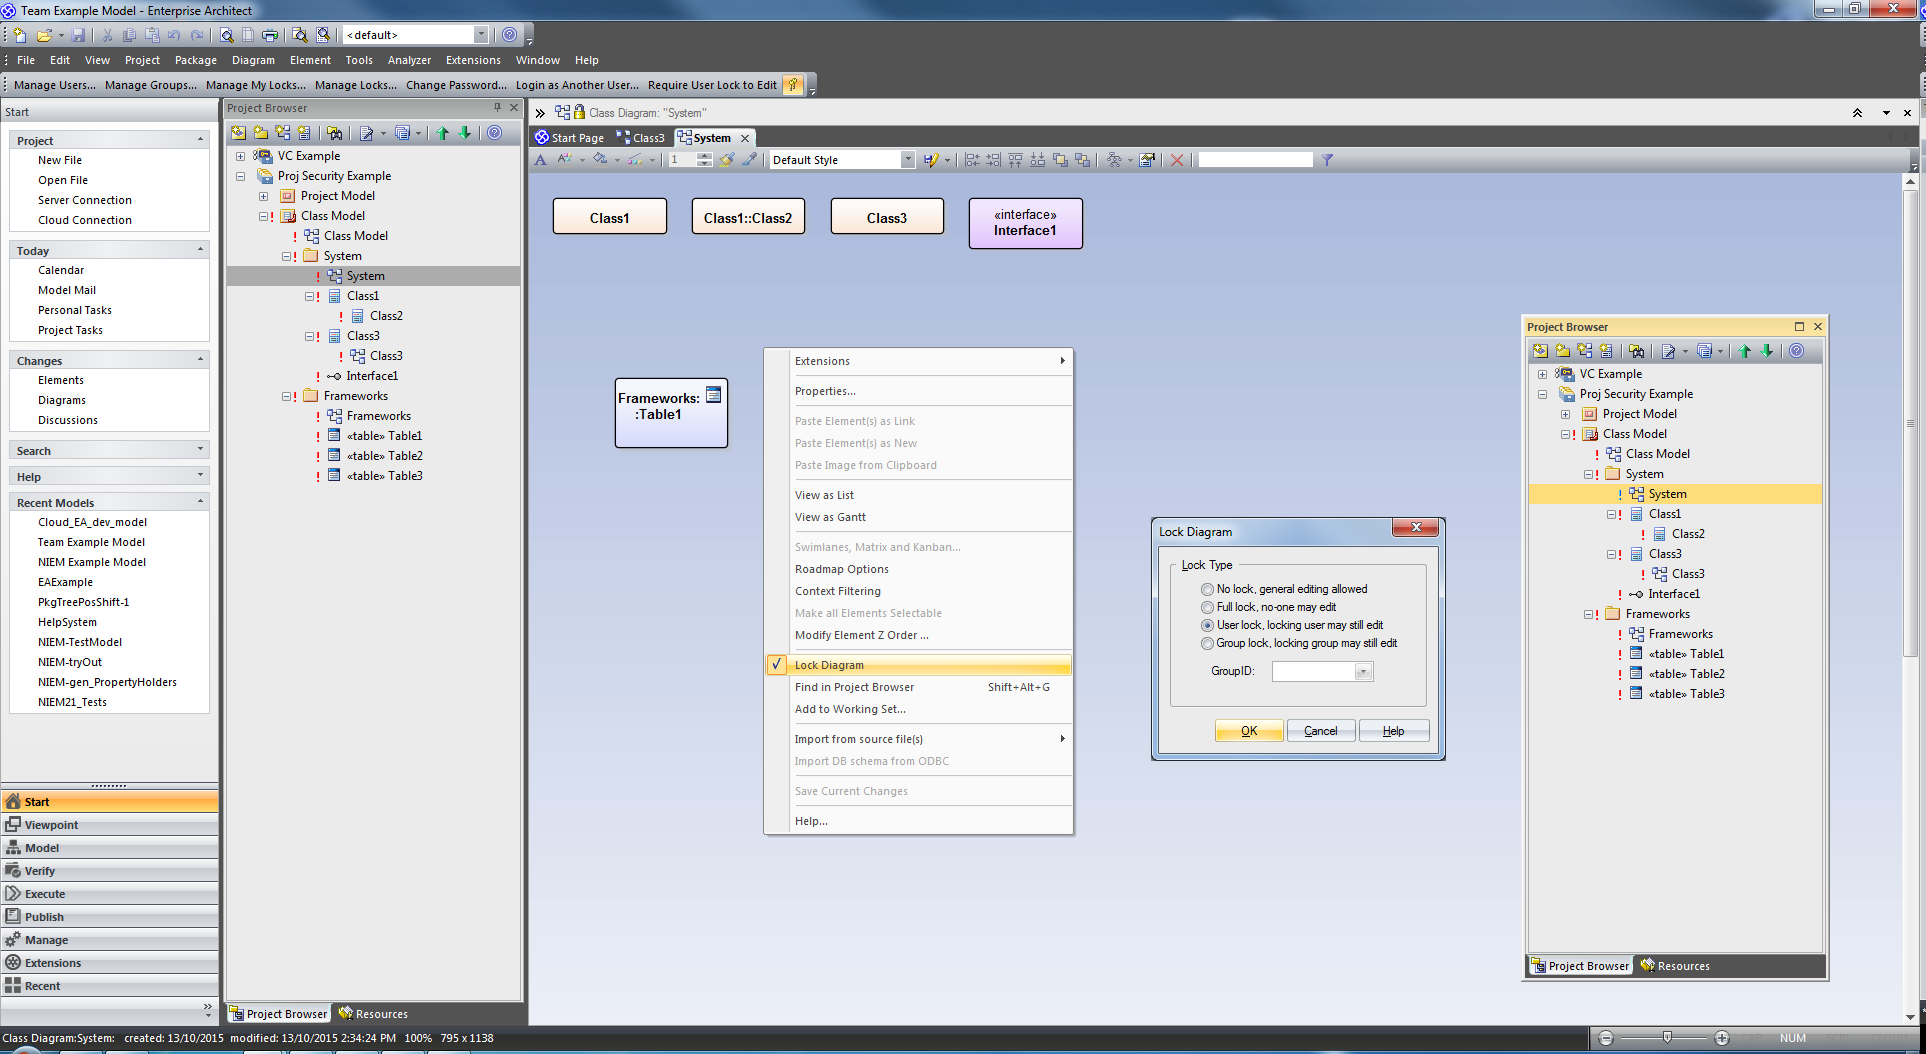This screenshot has width=1926, height=1054.
Task: Click the print icon in main toolbar
Action: pyautogui.click(x=270, y=35)
